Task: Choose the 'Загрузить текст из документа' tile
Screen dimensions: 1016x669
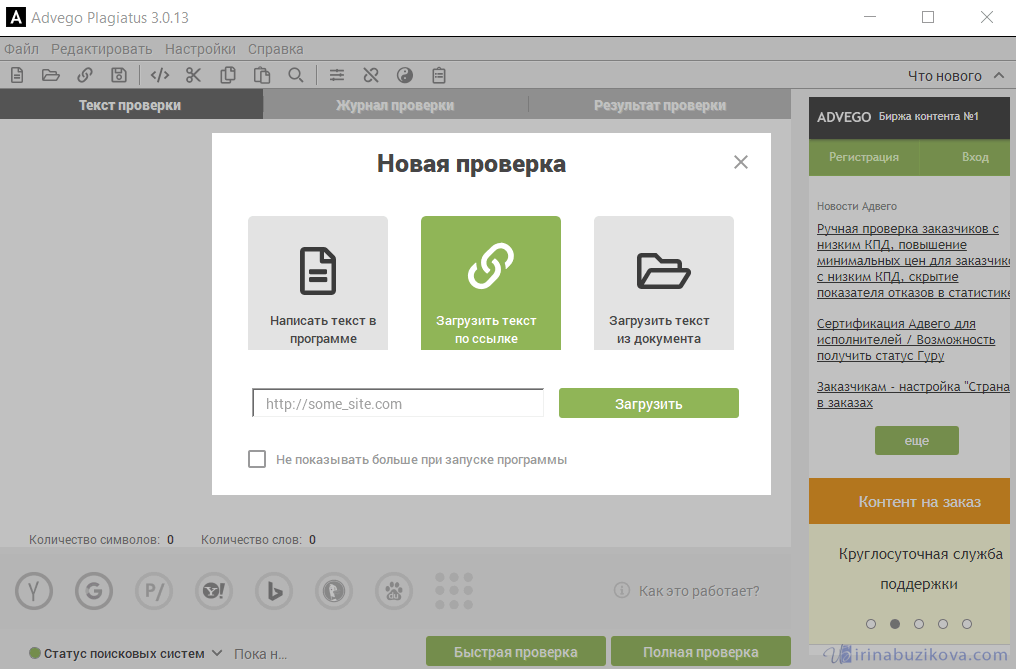Action: click(x=663, y=283)
